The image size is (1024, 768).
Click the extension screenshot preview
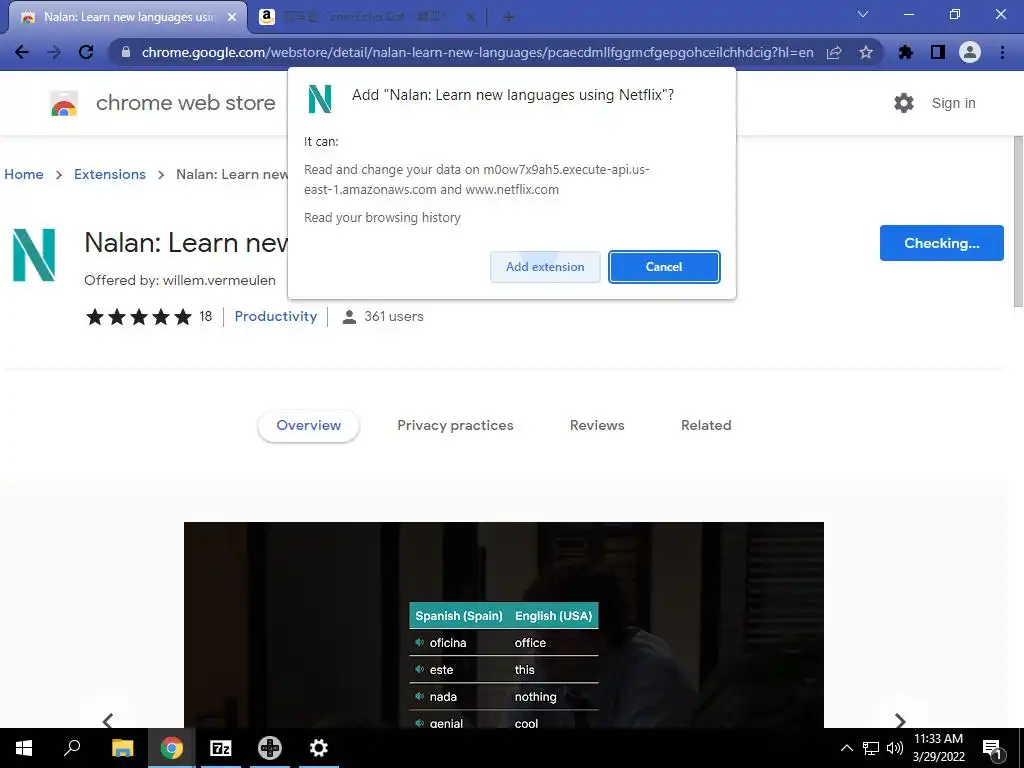click(x=504, y=625)
